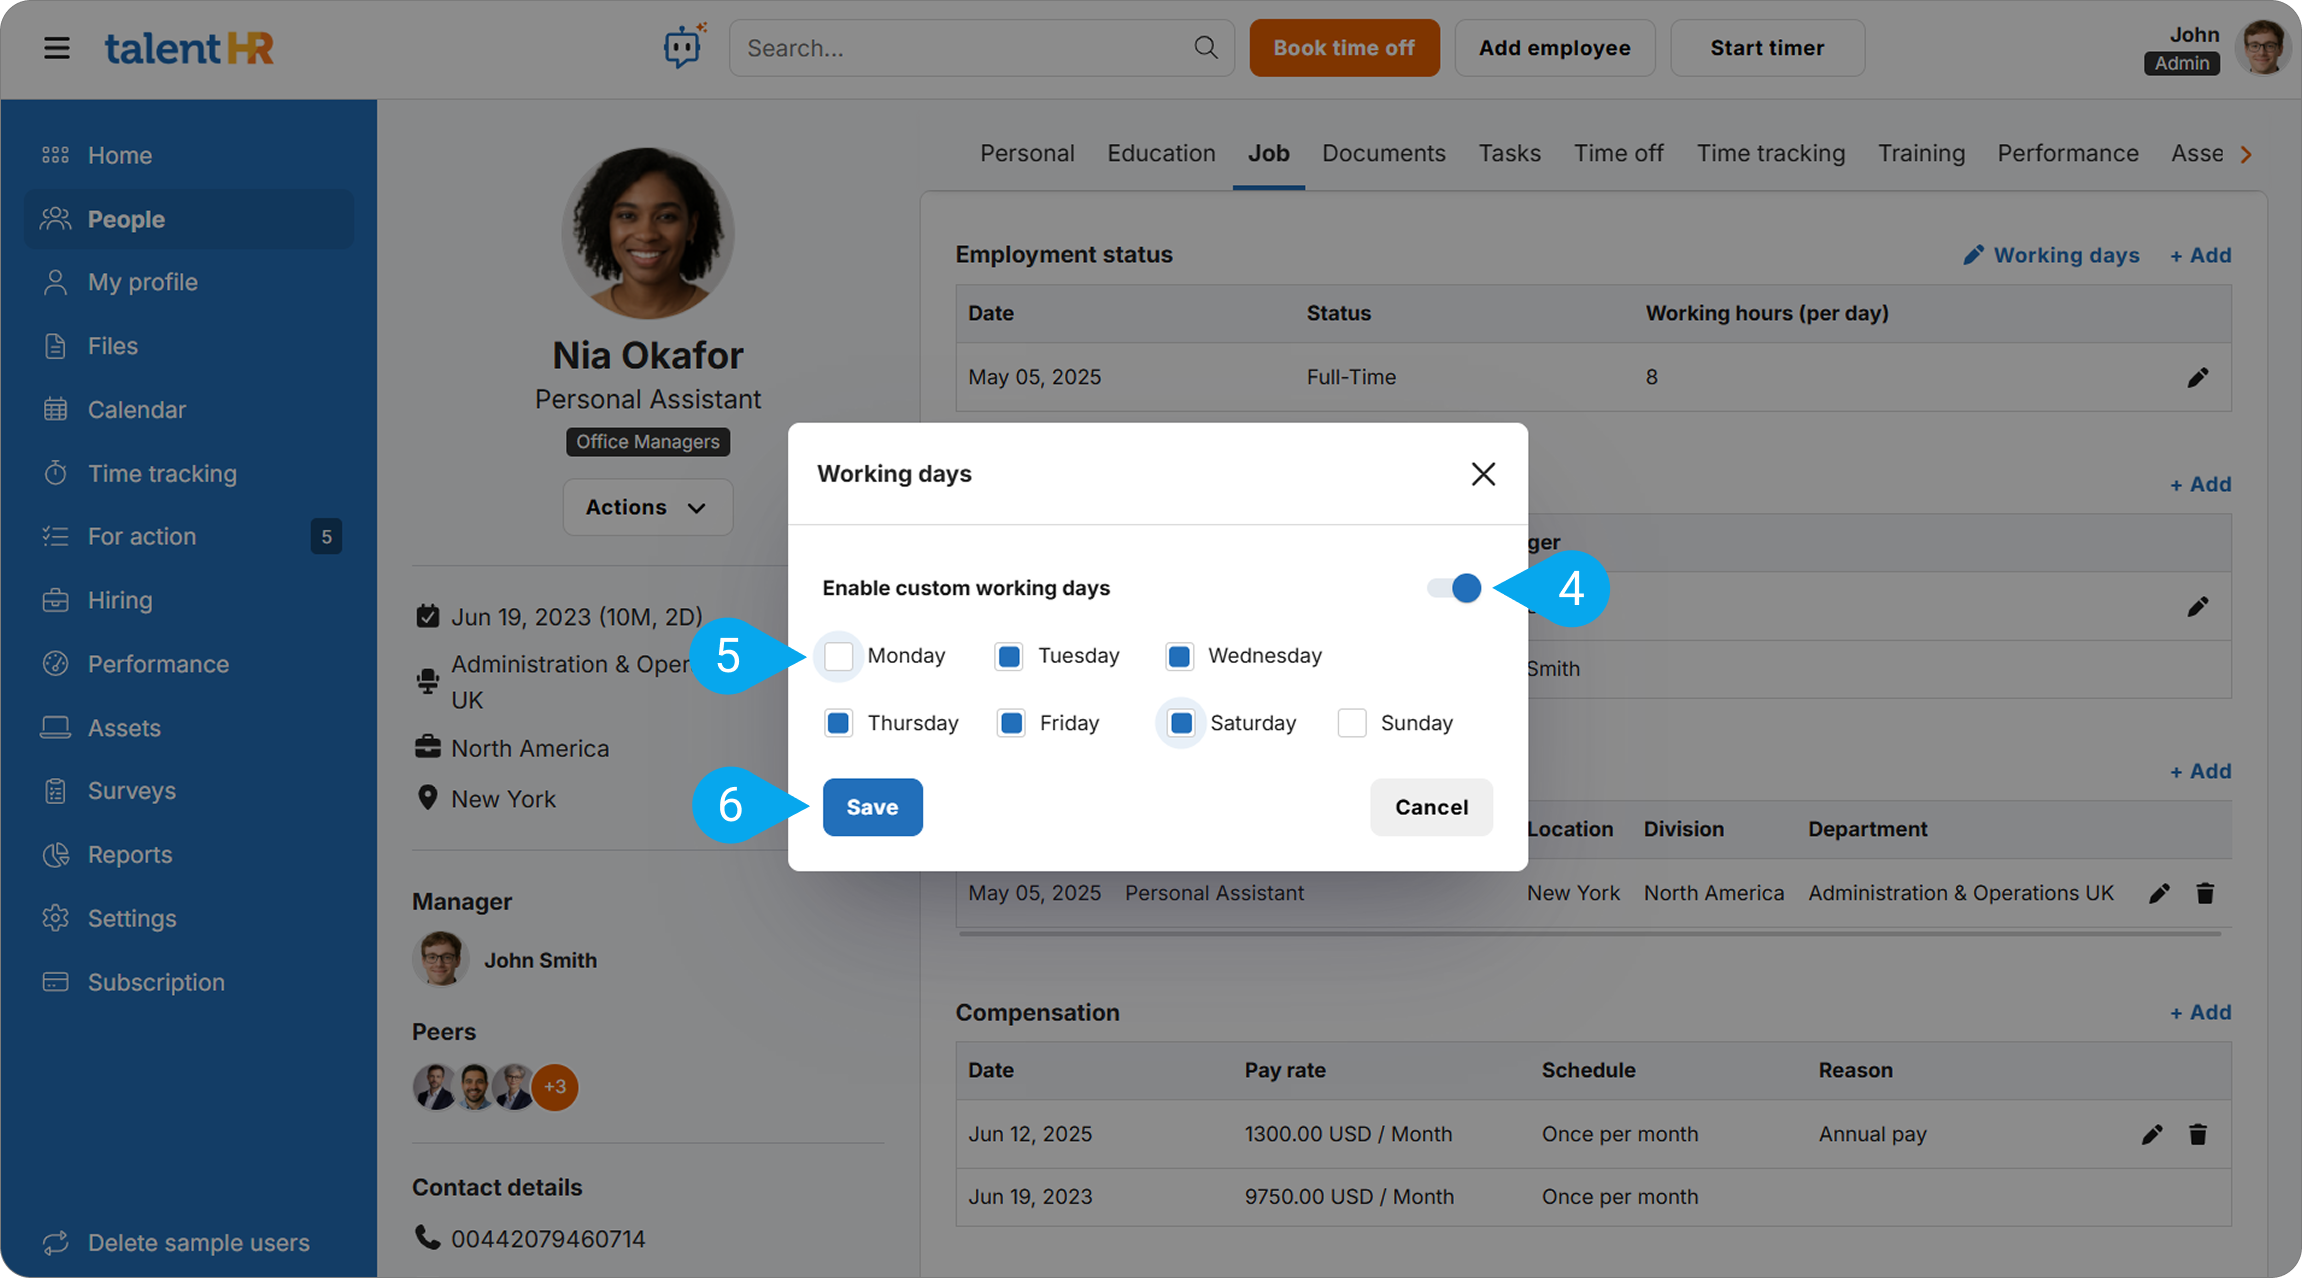Image resolution: width=2302 pixels, height=1278 pixels.
Task: Expand the Actions dropdown
Action: pyautogui.click(x=647, y=507)
